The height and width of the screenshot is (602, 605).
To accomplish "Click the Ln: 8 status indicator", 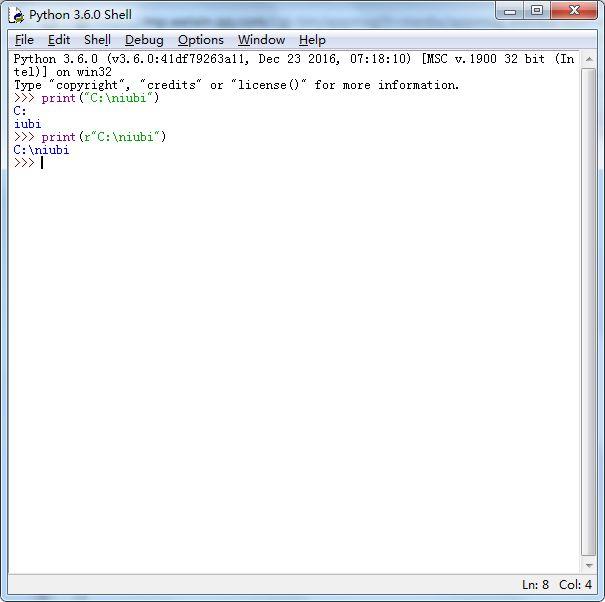I will pyautogui.click(x=535, y=585).
